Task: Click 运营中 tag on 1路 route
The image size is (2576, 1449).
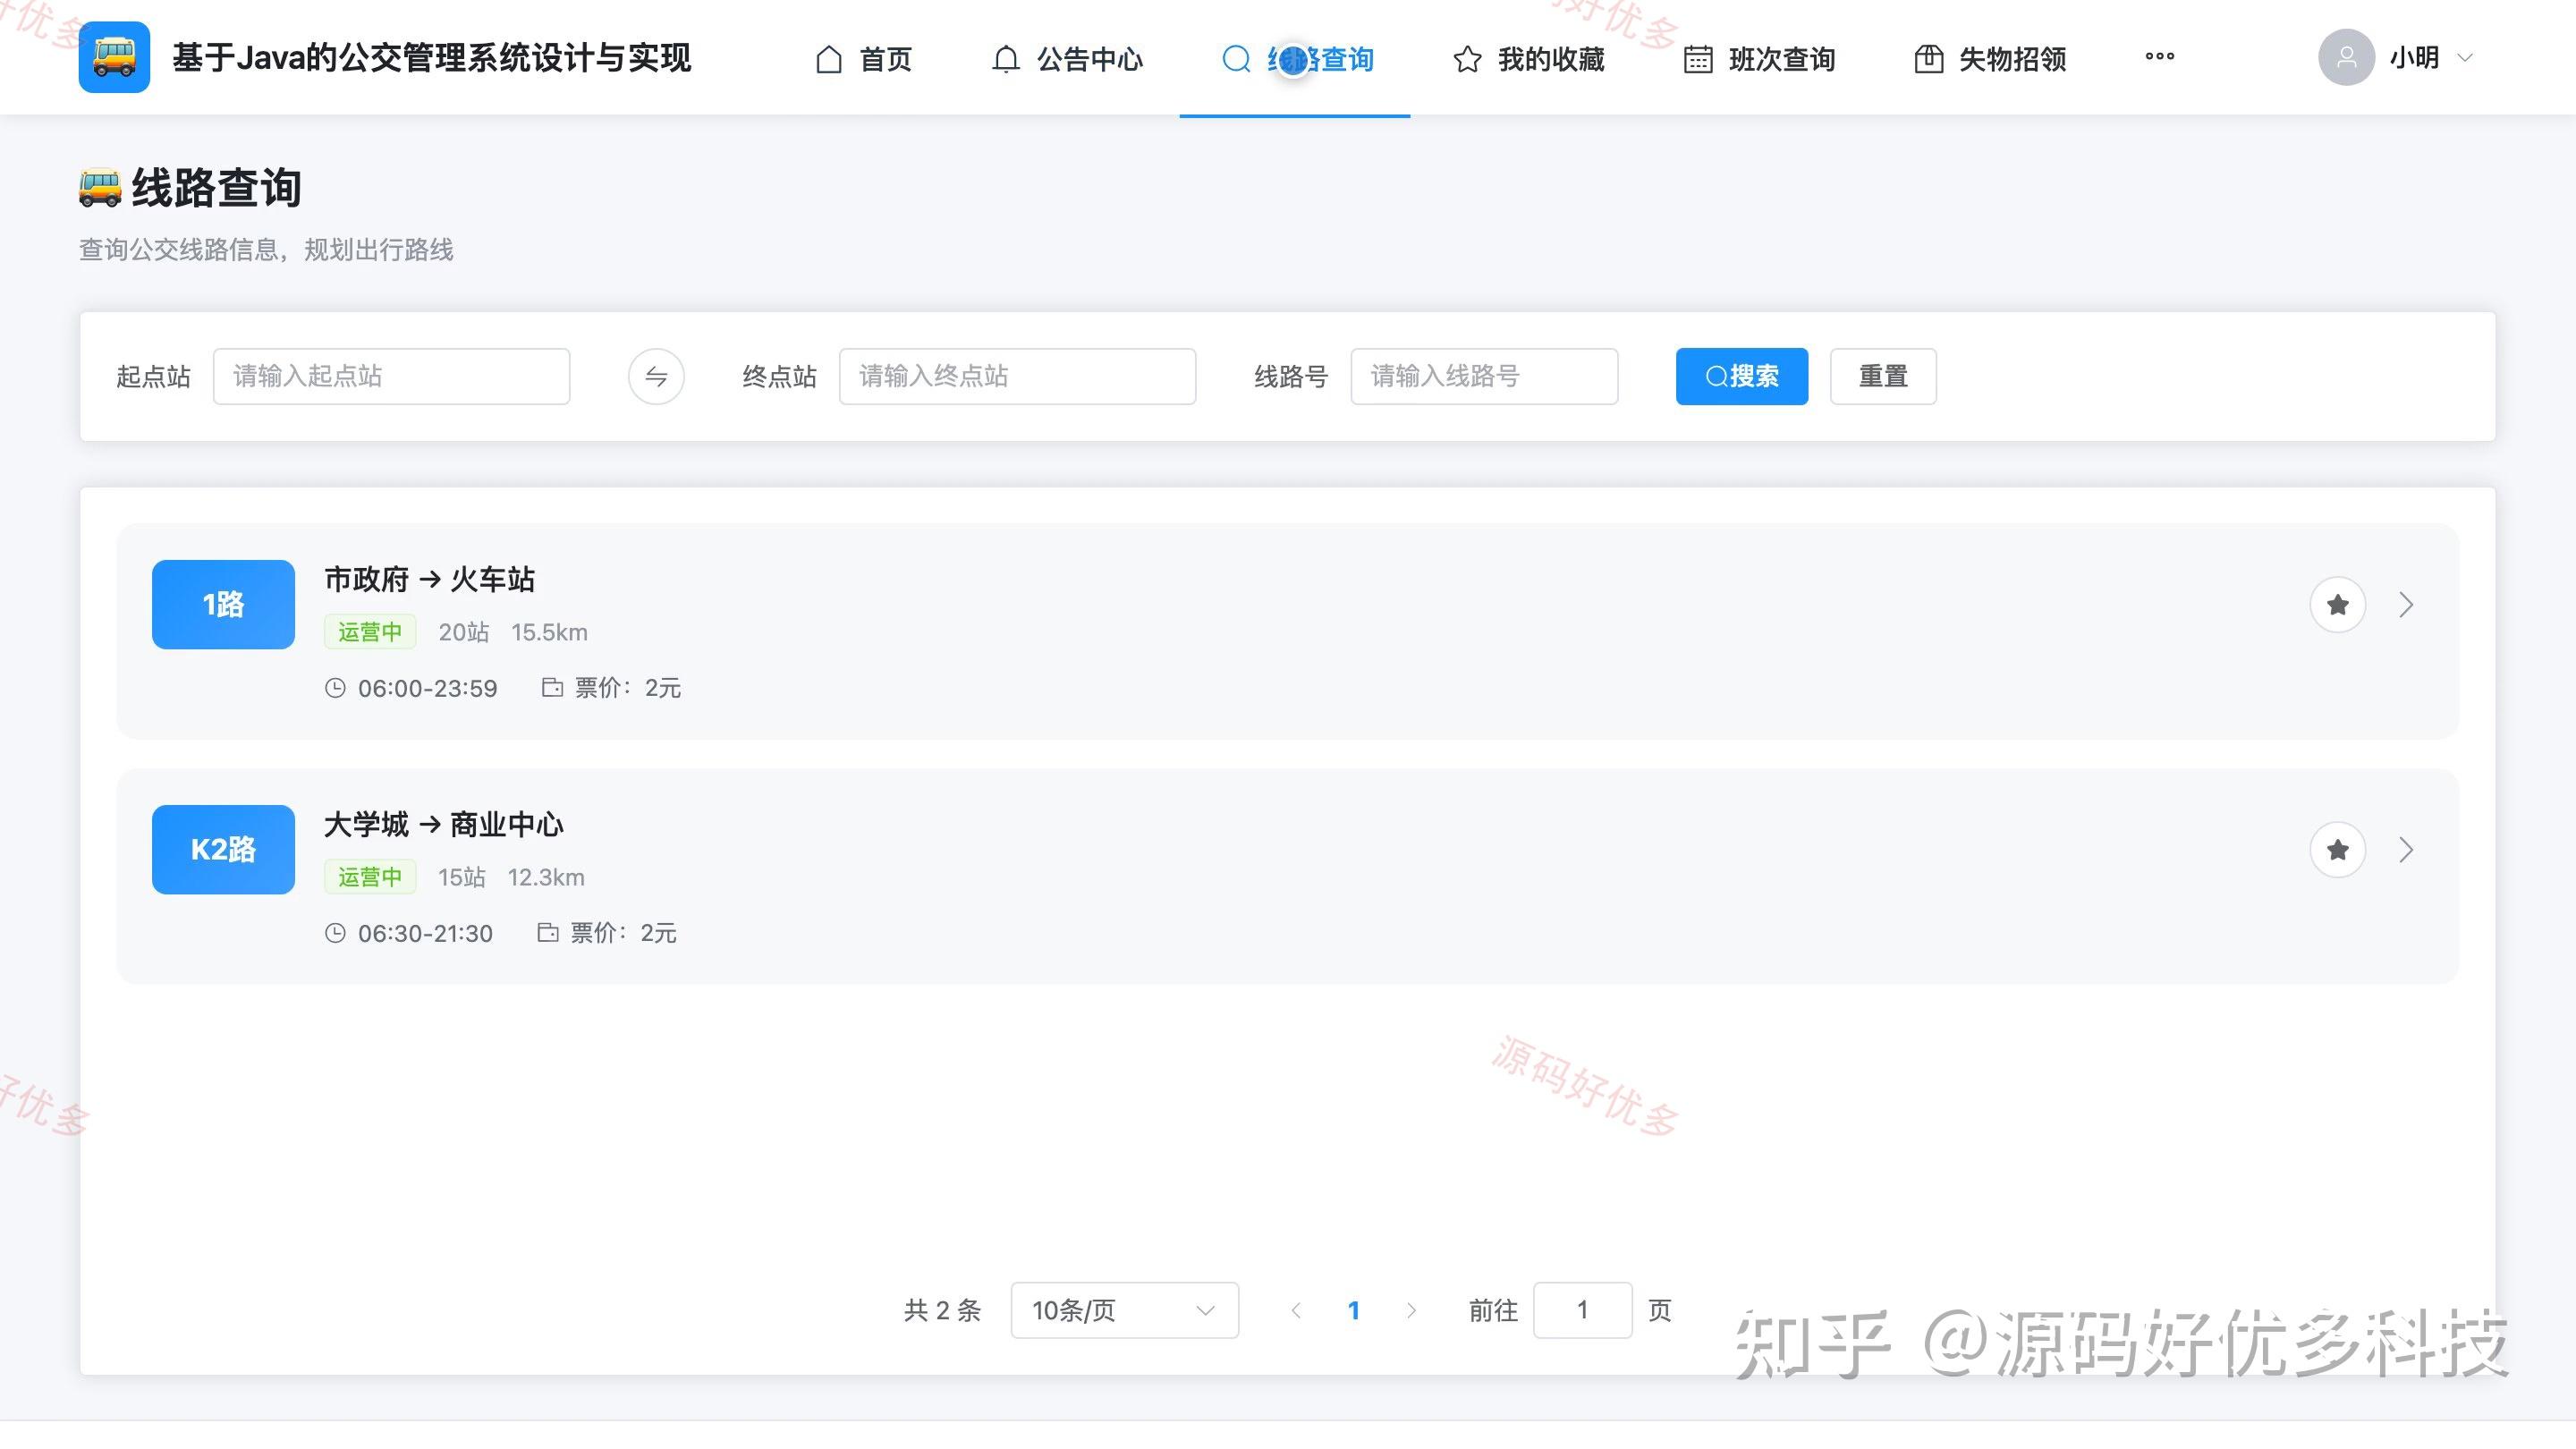Action: 369,632
